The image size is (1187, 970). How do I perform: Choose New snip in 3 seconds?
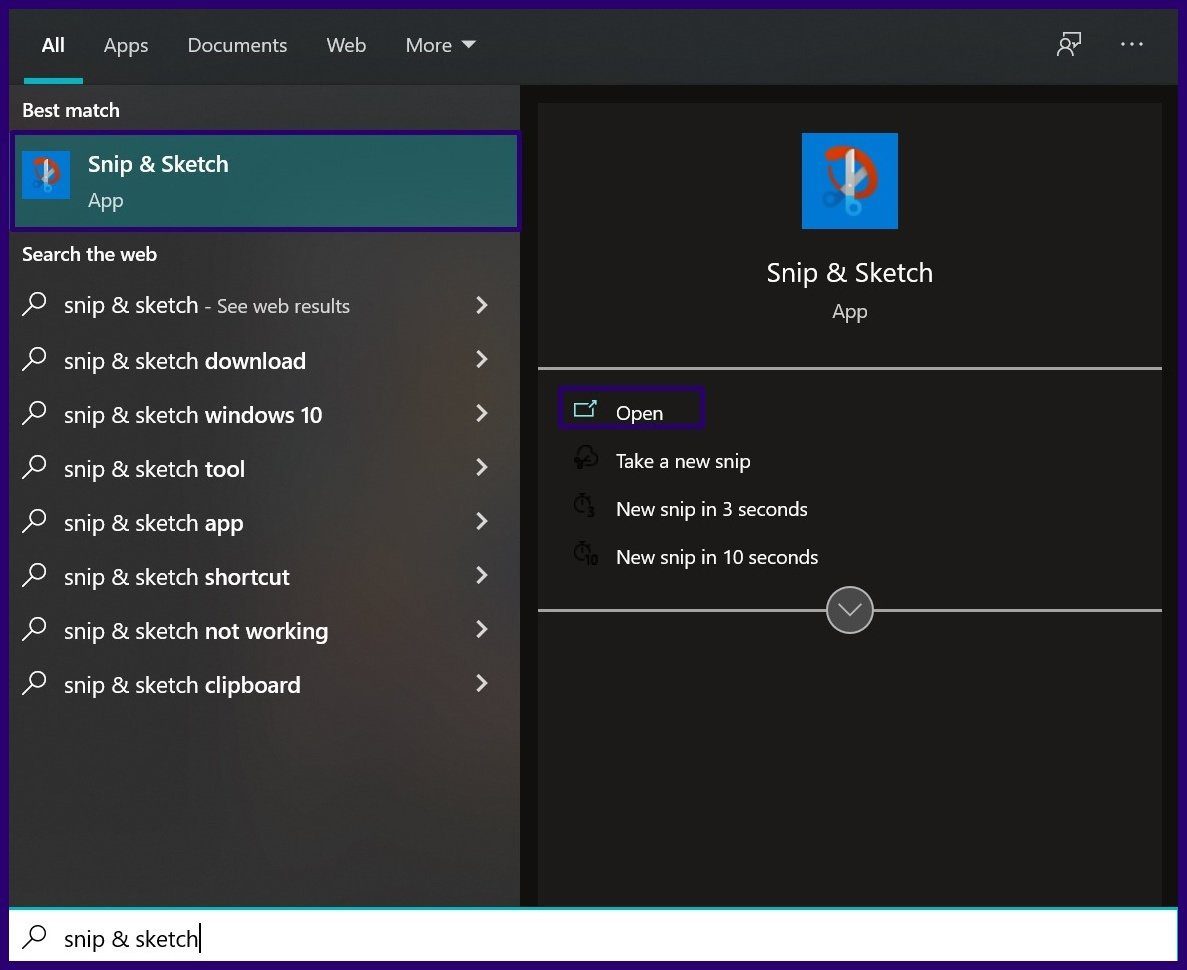tap(712, 509)
